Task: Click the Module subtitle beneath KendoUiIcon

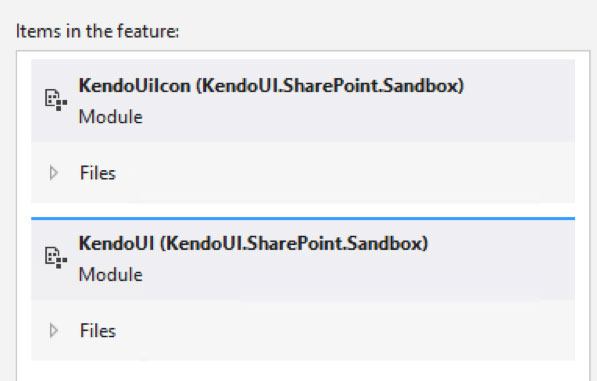Action: coord(110,117)
